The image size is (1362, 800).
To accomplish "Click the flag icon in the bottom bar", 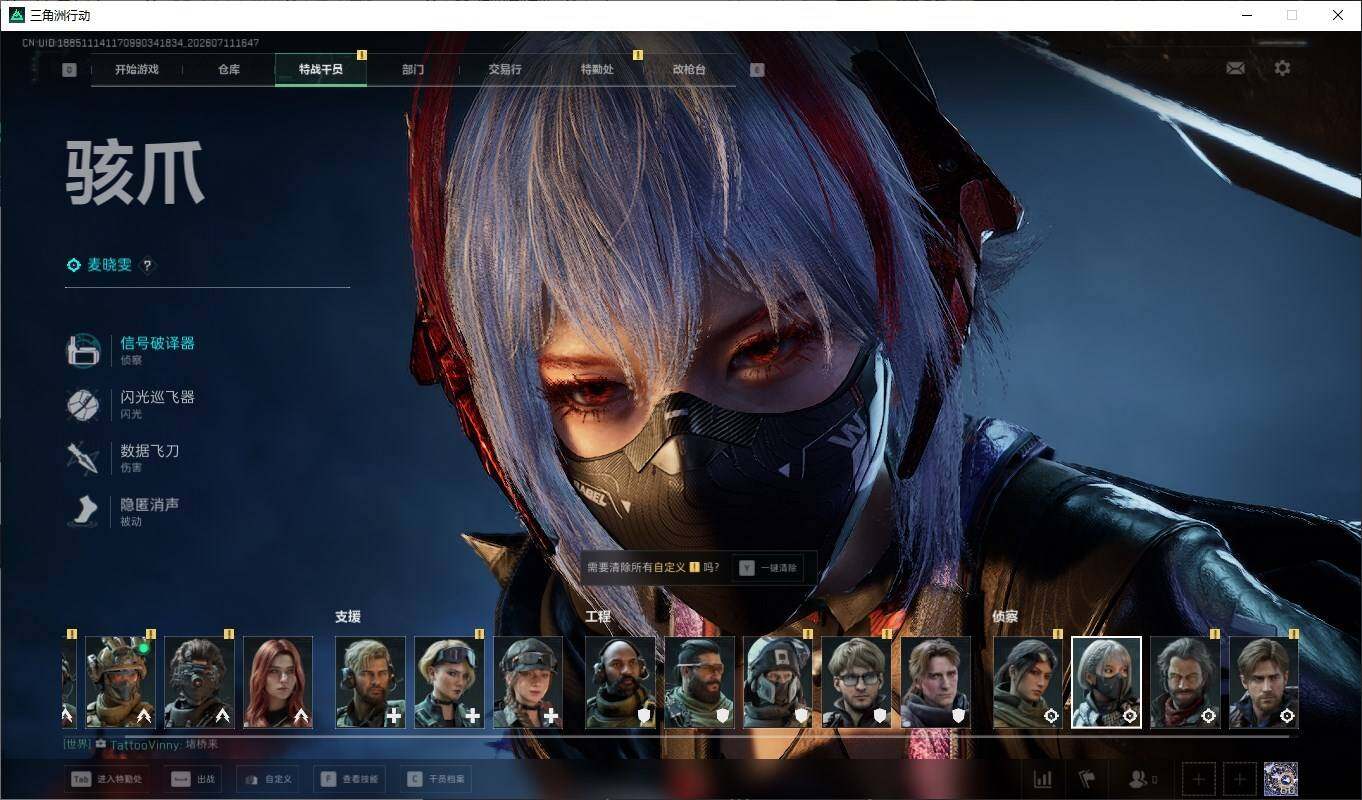I will (x=1087, y=779).
